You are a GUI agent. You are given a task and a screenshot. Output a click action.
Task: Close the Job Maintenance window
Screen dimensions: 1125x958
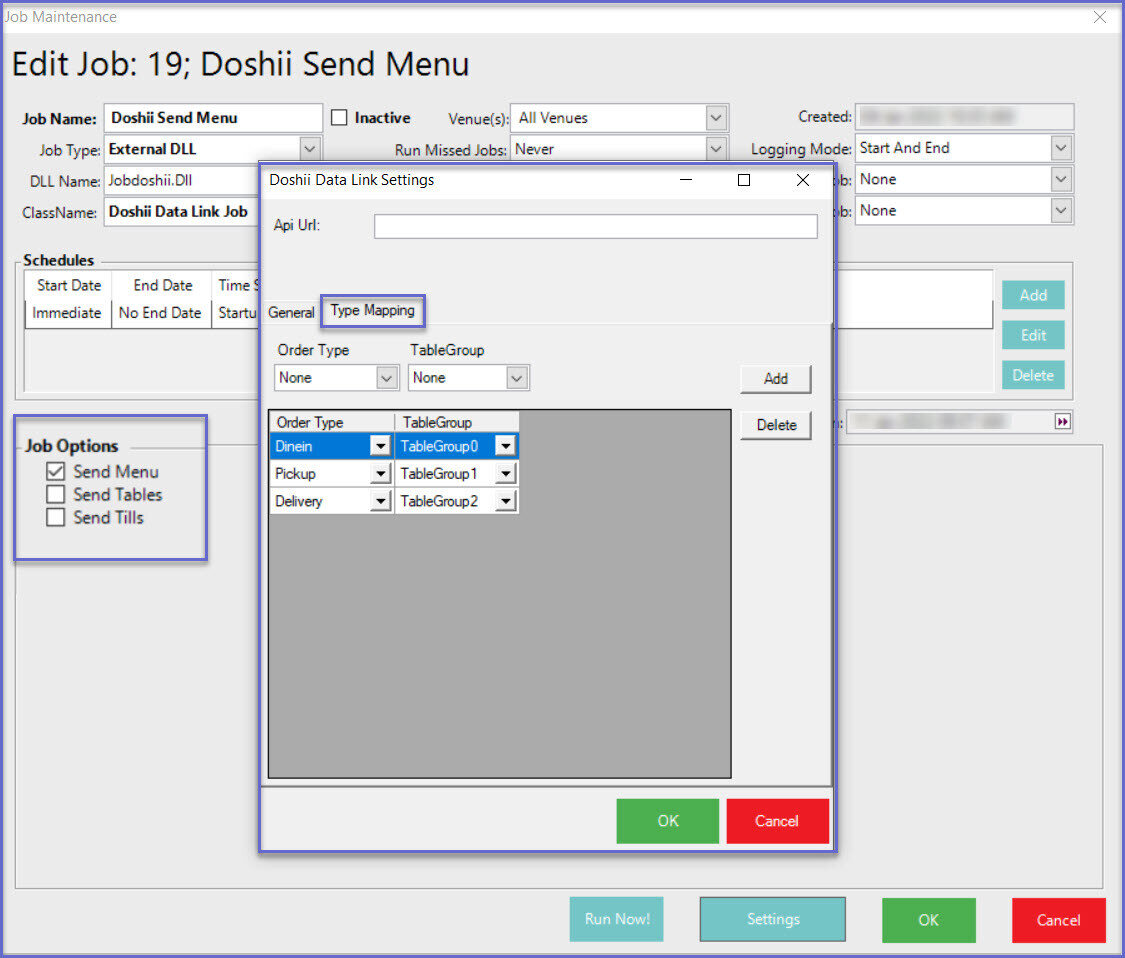[x=1099, y=17]
